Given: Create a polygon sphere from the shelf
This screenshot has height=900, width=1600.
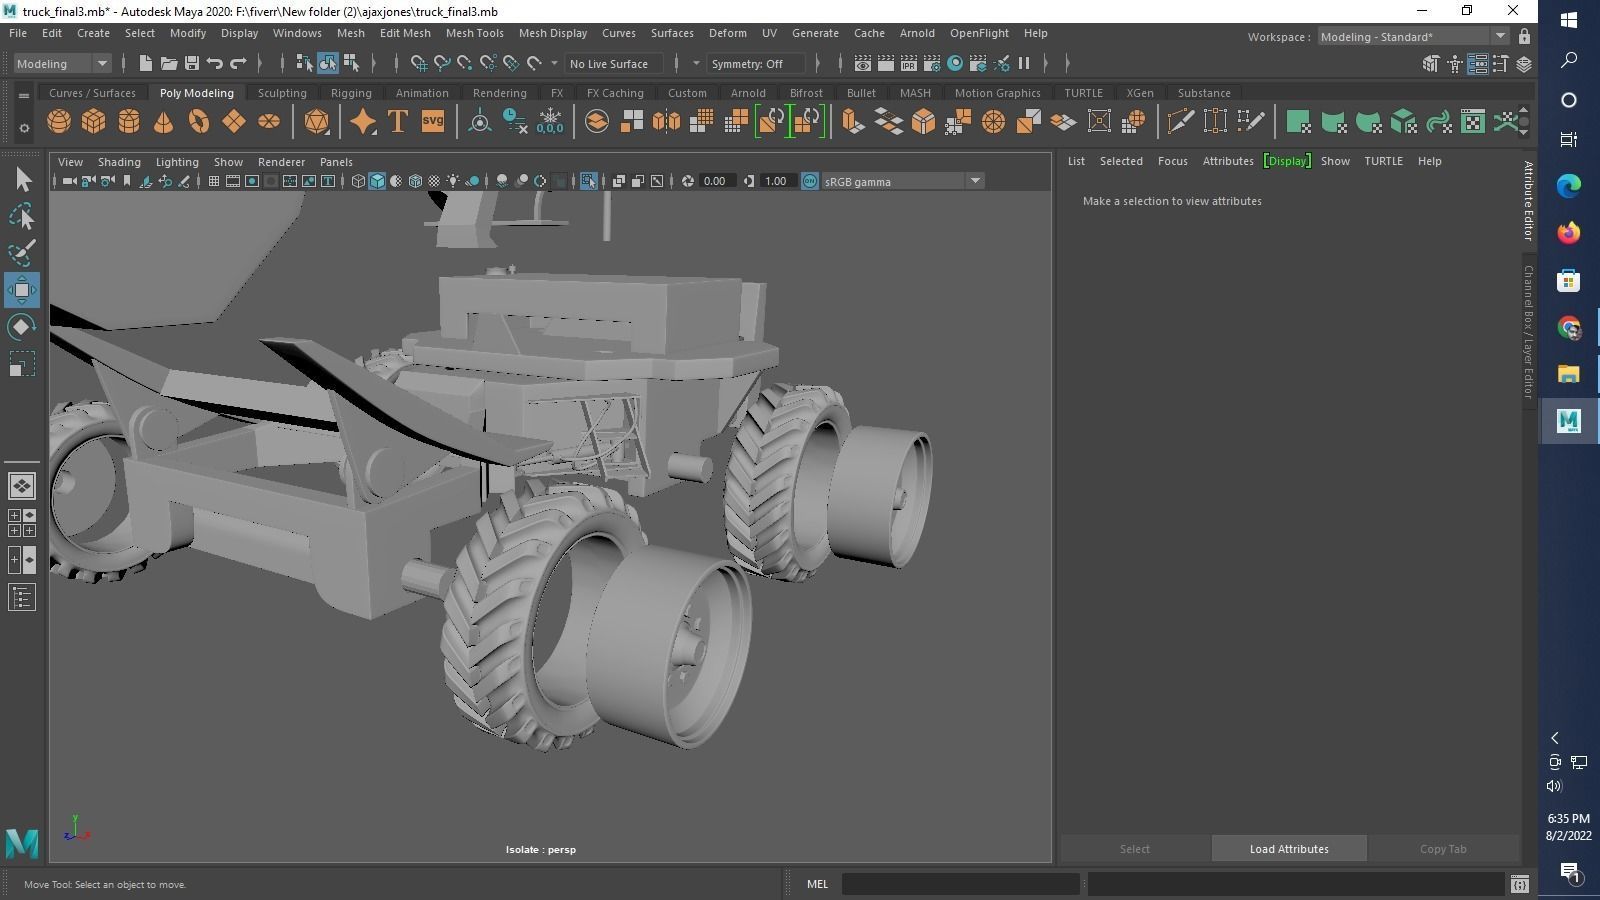Looking at the screenshot, I should click(x=59, y=122).
